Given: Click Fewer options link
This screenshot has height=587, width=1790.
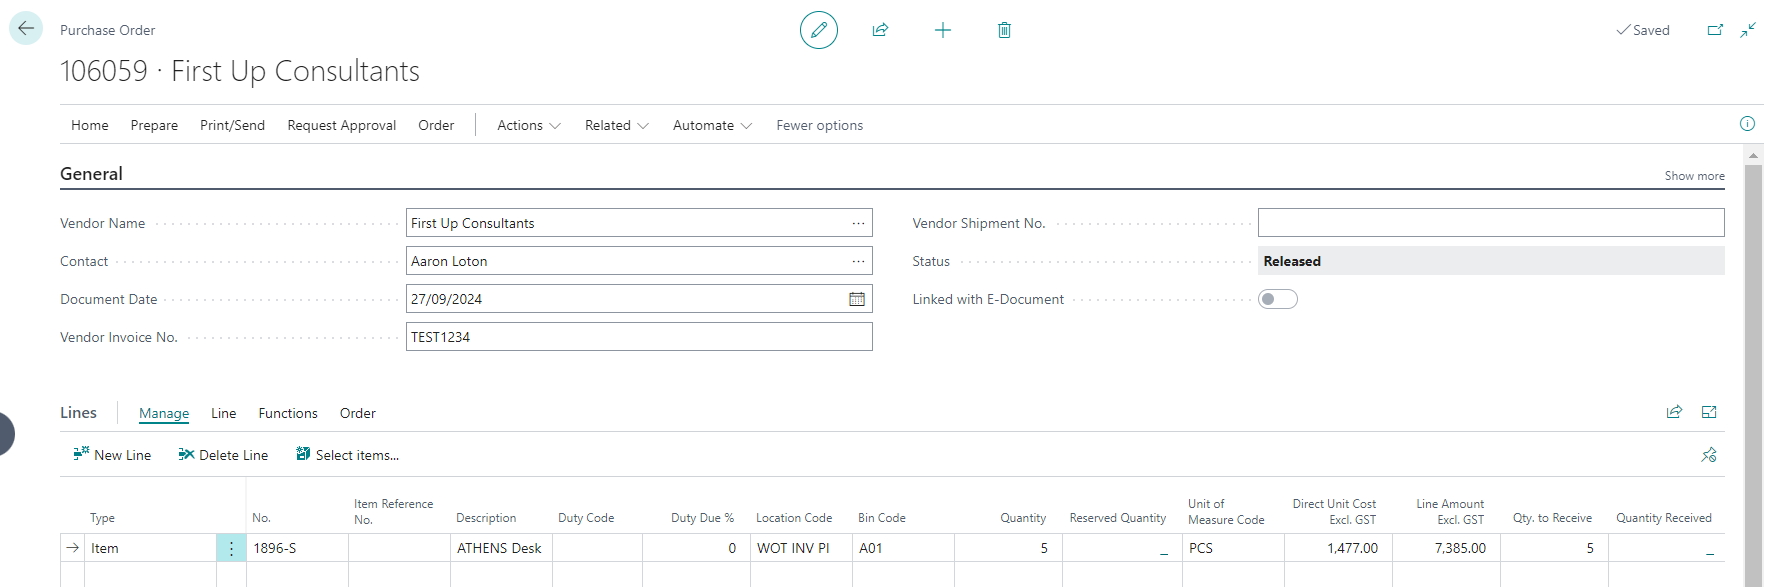Looking at the screenshot, I should pos(820,125).
